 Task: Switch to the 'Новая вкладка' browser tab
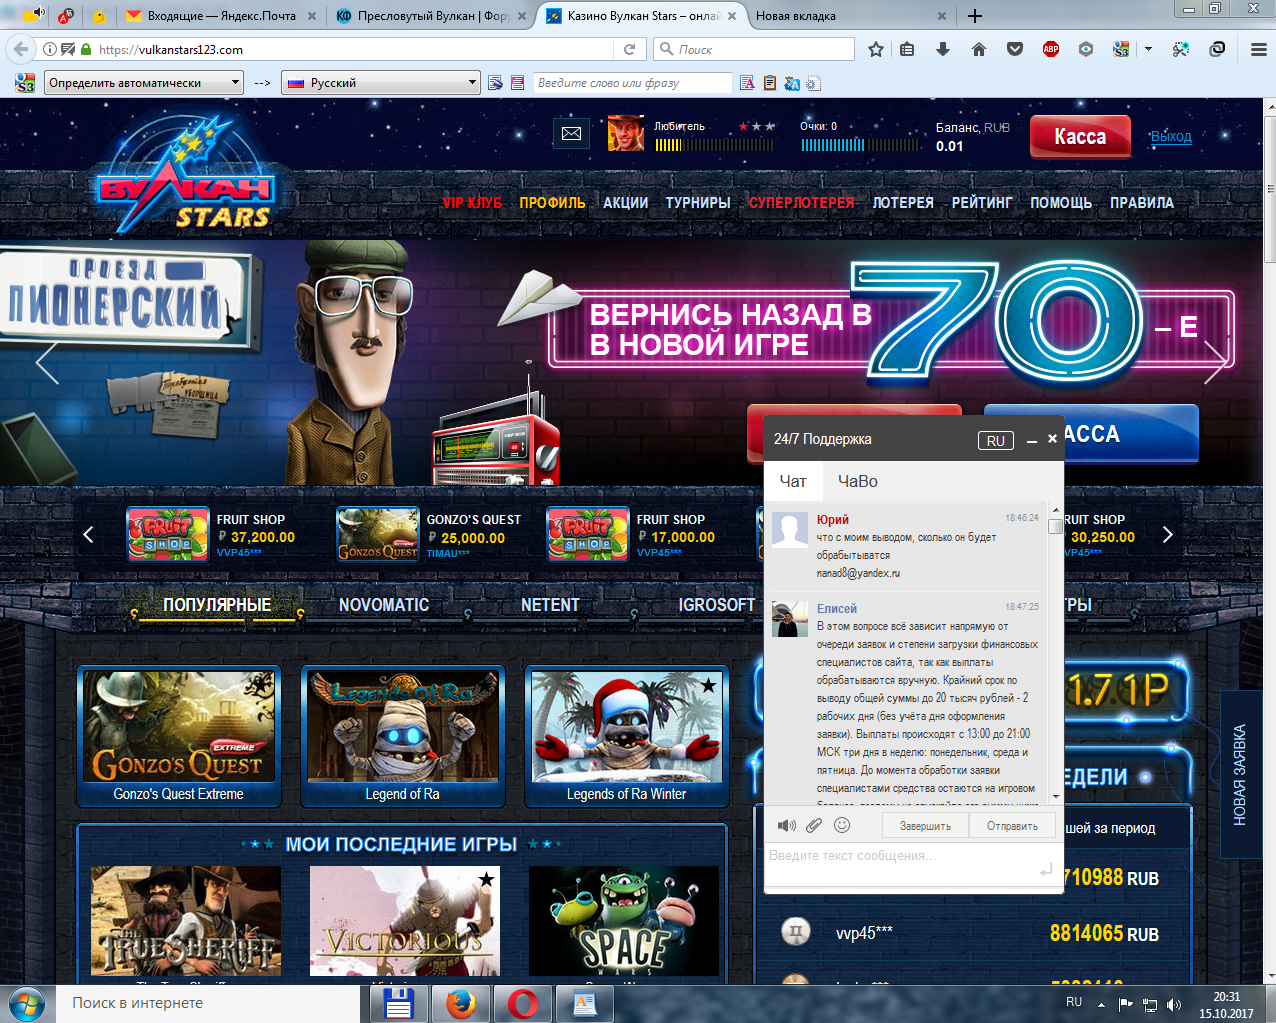848,16
